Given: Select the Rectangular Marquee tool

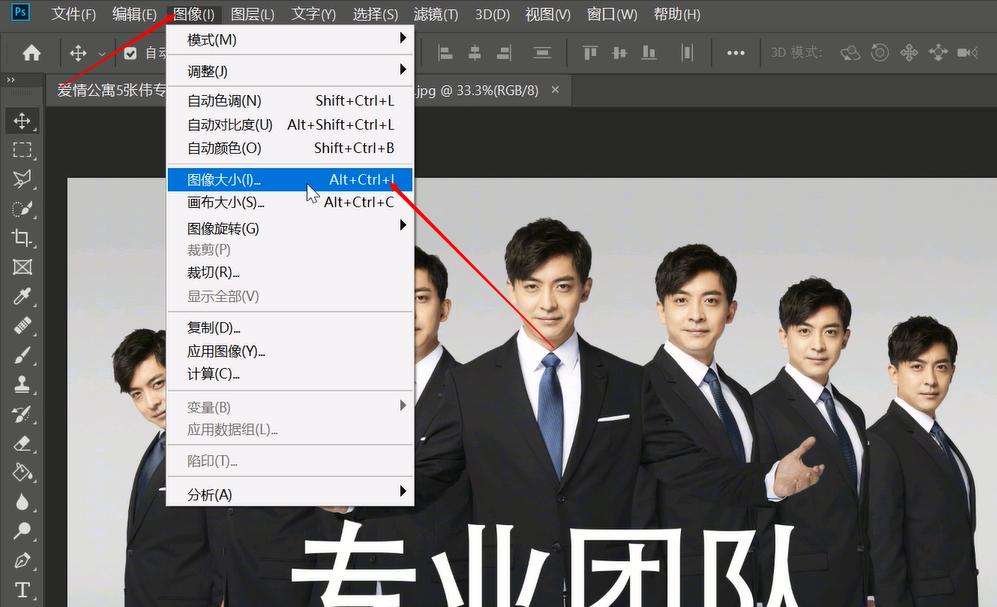Looking at the screenshot, I should coord(22,150).
